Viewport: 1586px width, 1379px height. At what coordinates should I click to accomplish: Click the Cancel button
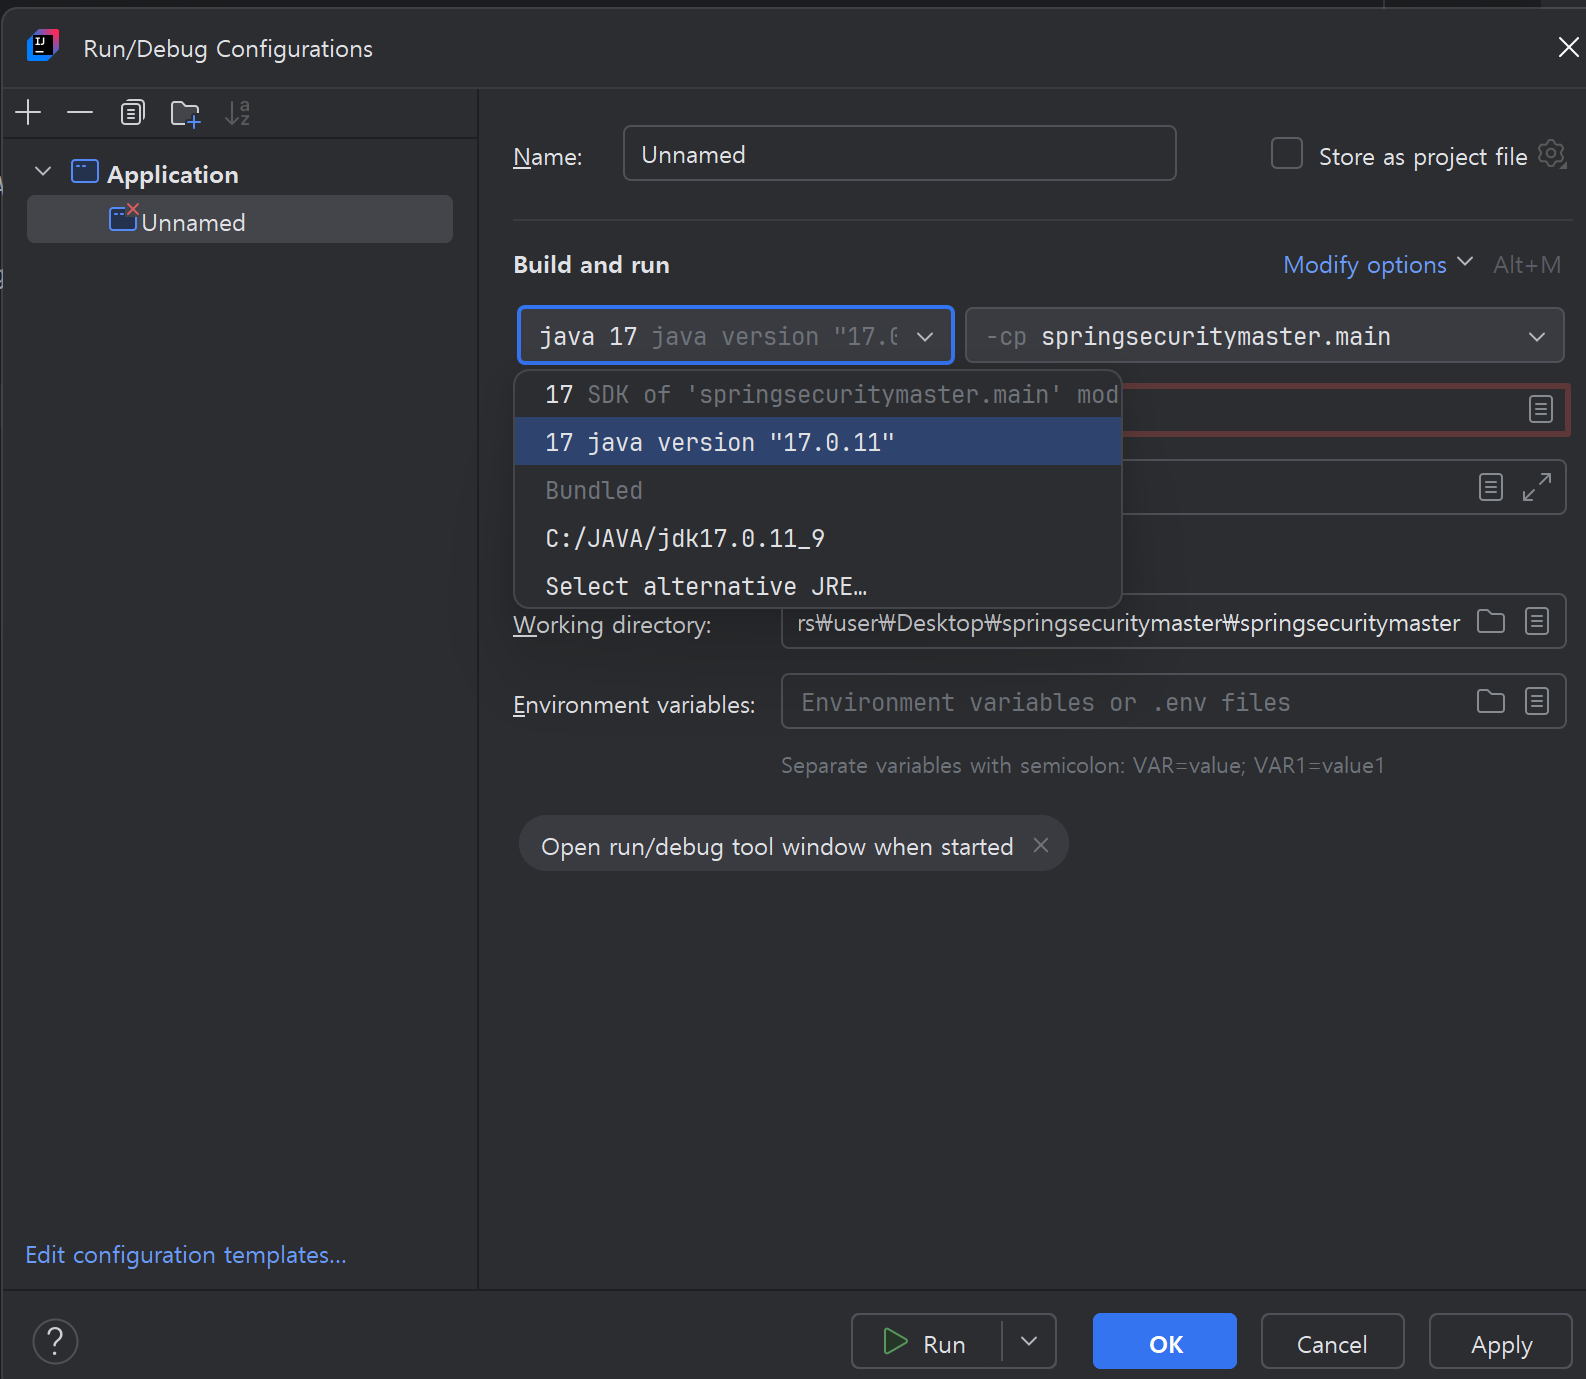[1332, 1341]
